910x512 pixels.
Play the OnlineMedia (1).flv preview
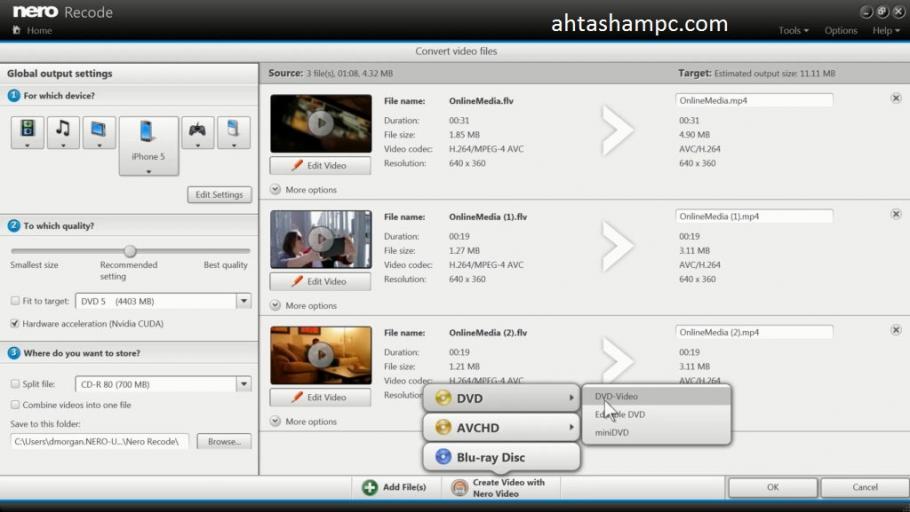click(x=321, y=239)
